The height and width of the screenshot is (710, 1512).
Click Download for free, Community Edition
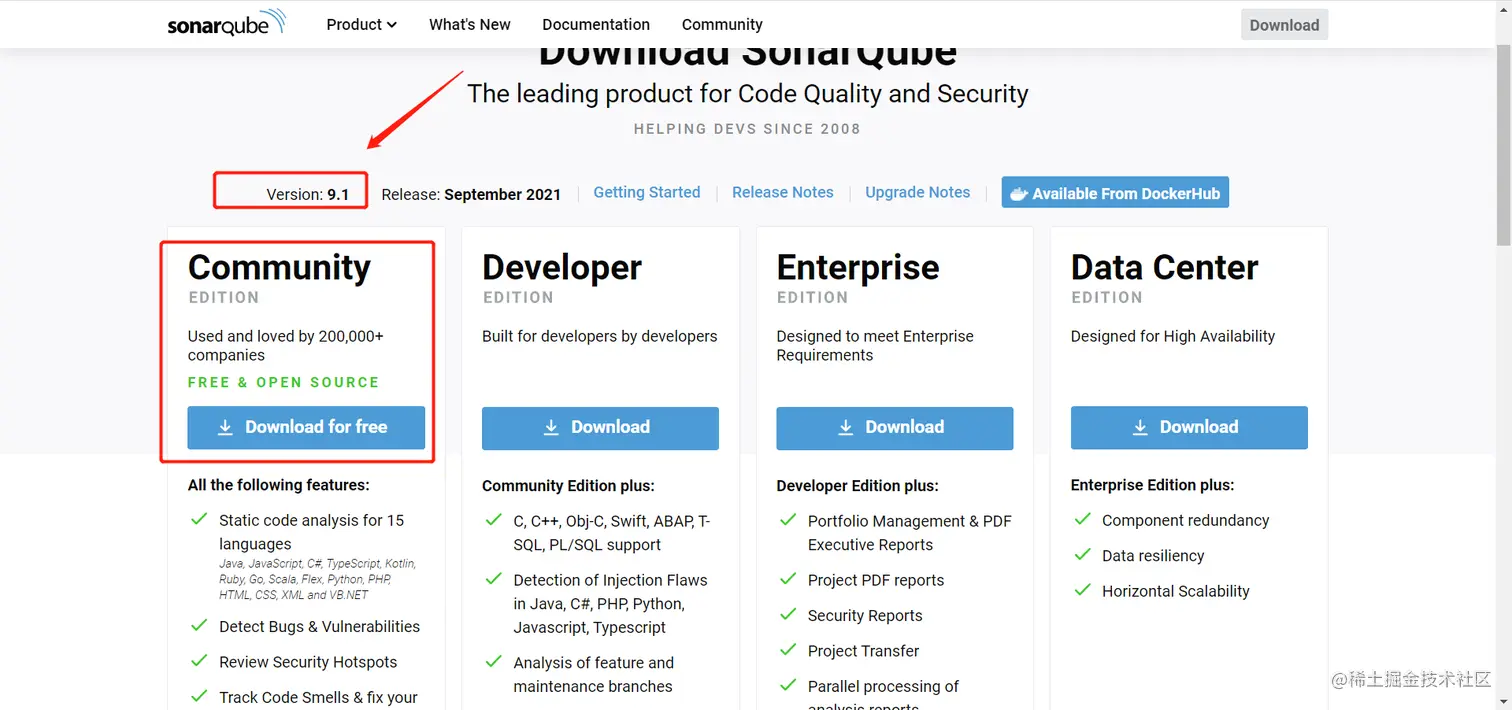pos(306,427)
